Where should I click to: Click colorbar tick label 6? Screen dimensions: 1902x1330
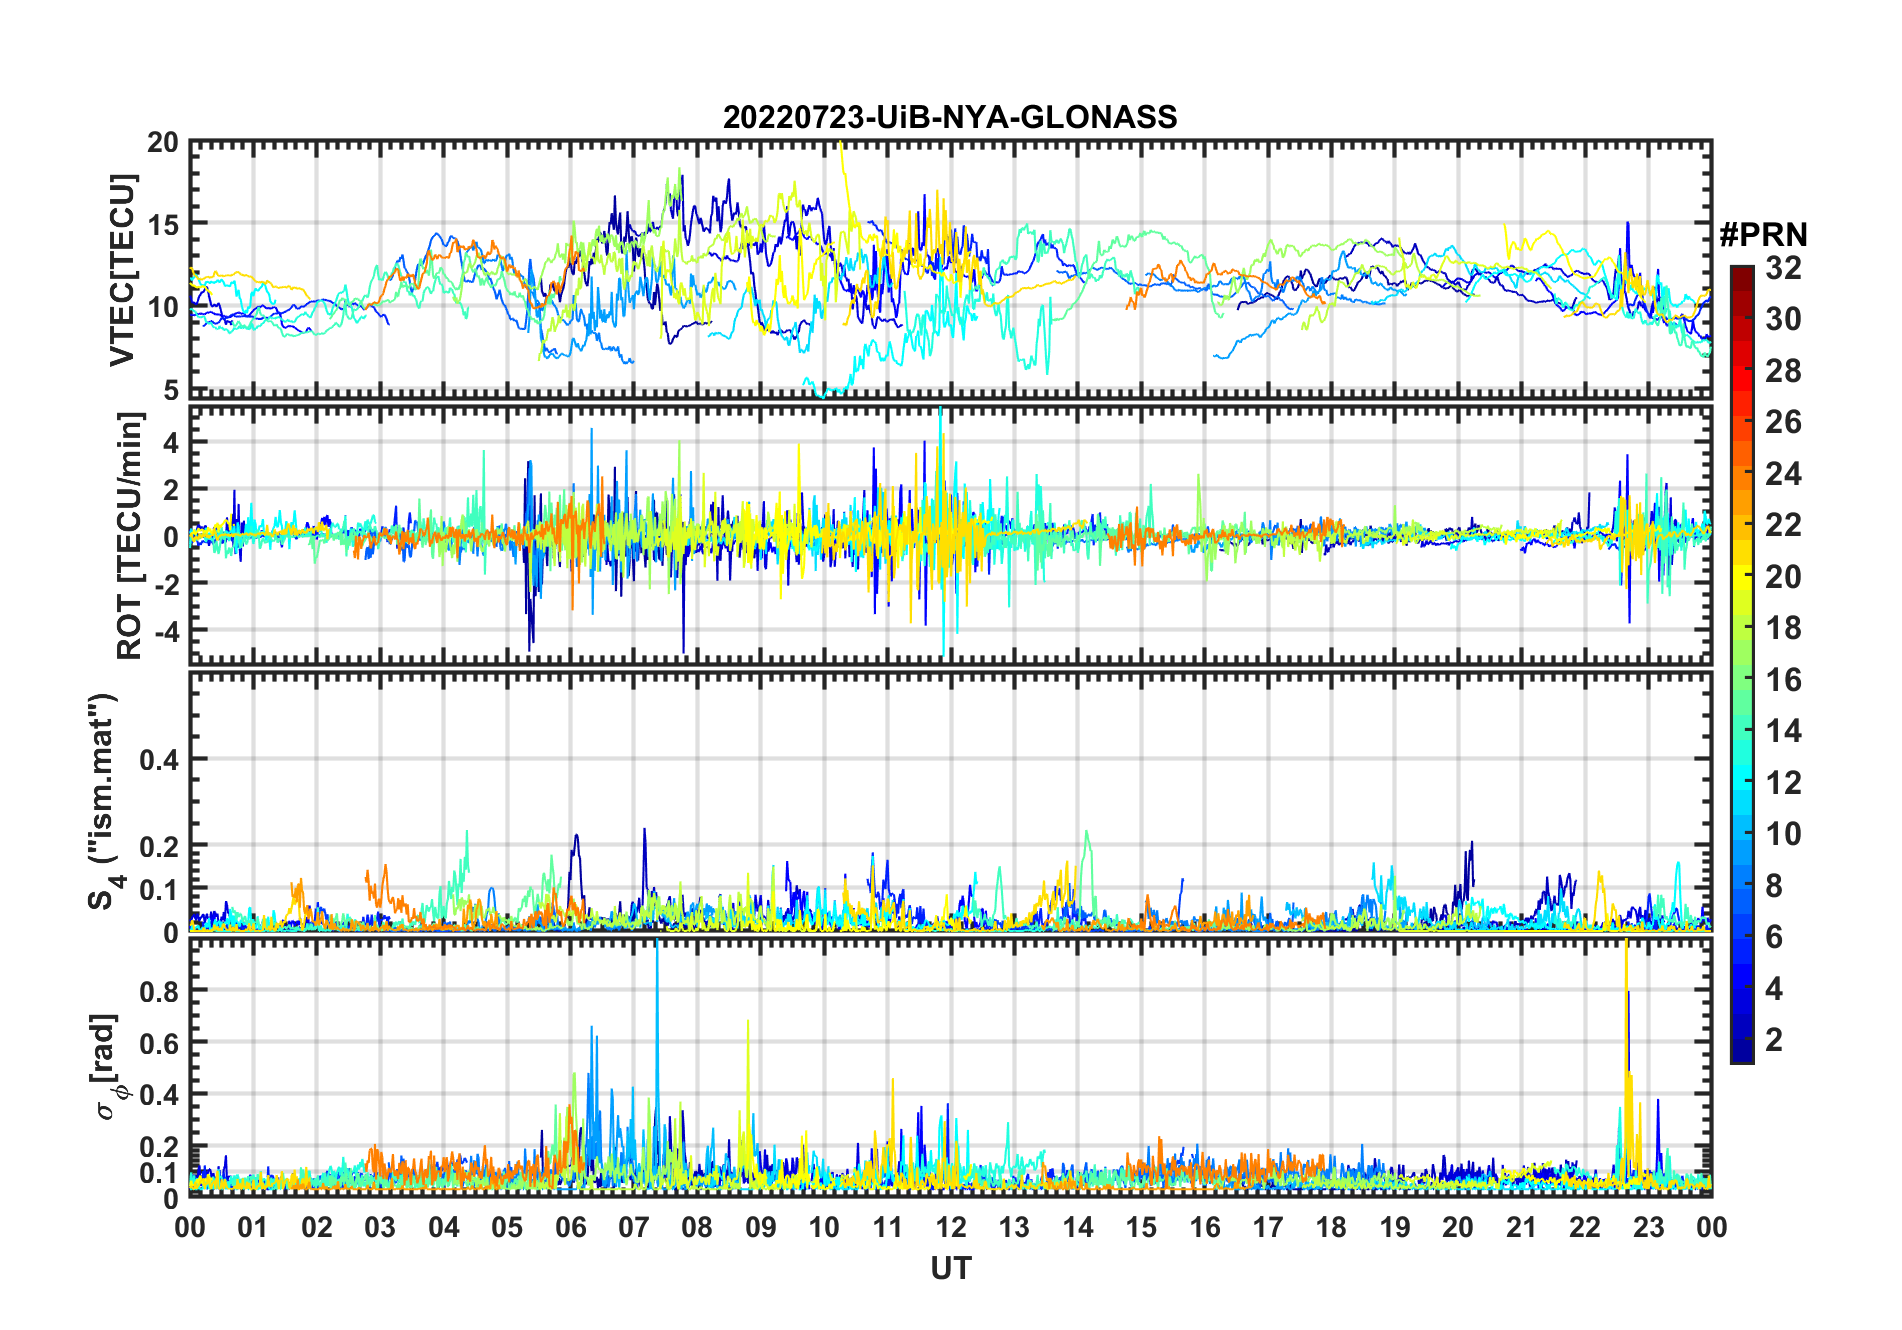[x=1774, y=937]
